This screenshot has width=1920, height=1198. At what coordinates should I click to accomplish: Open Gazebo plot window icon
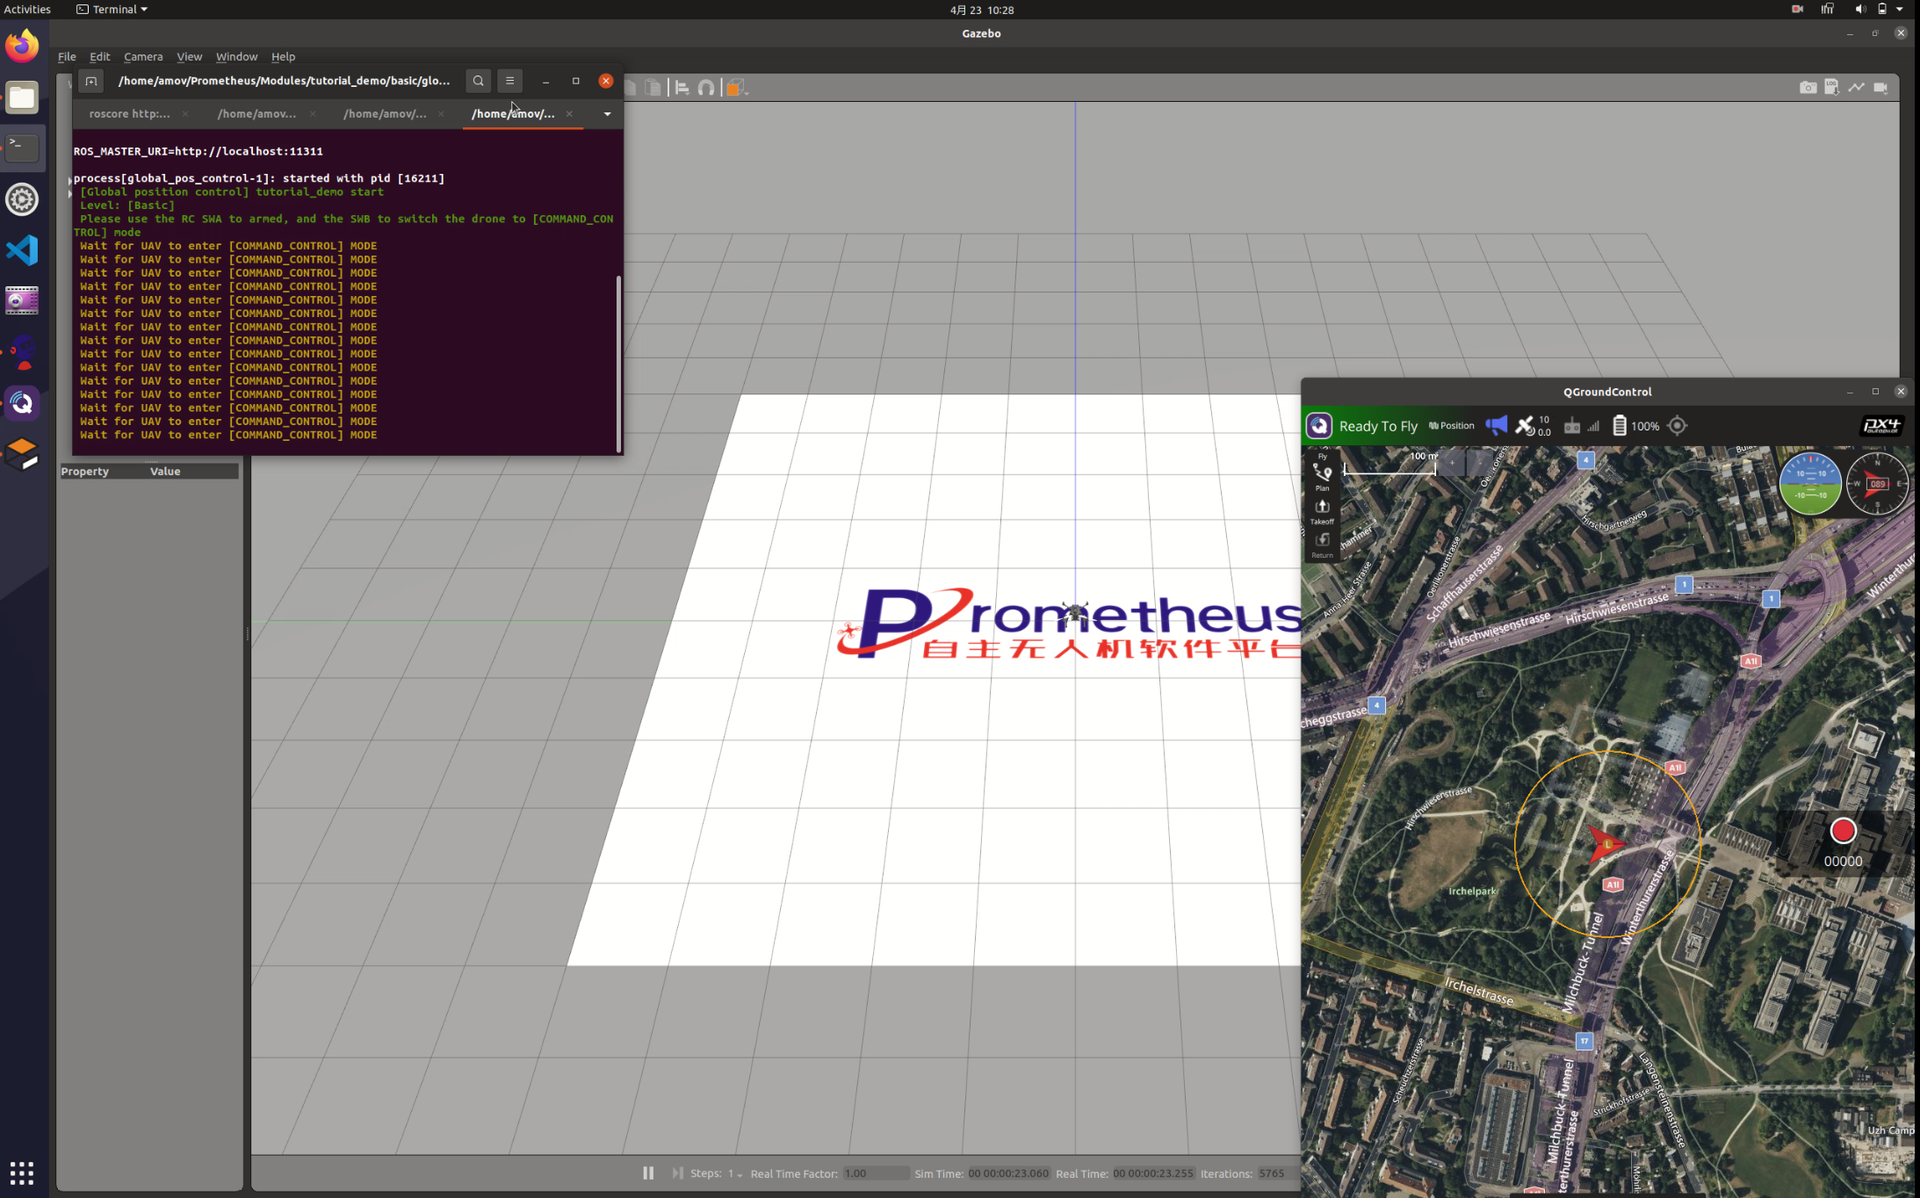pyautogui.click(x=1856, y=88)
